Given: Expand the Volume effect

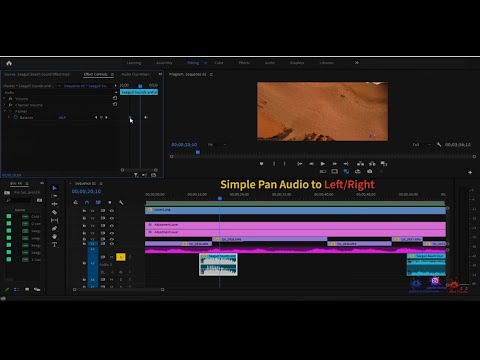Looking at the screenshot, I should (5, 99).
